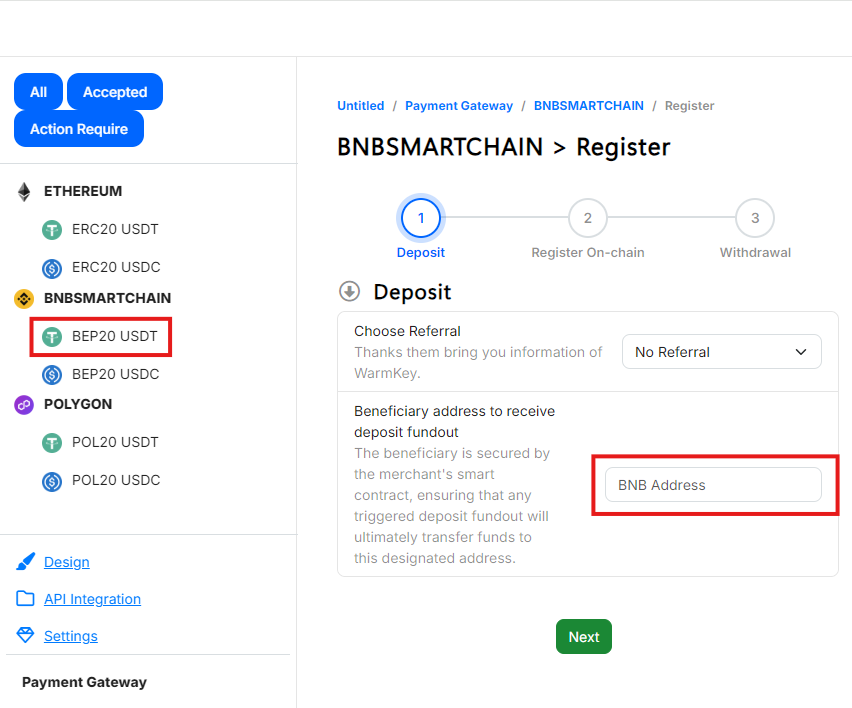Open the No Referral dropdown

click(722, 352)
